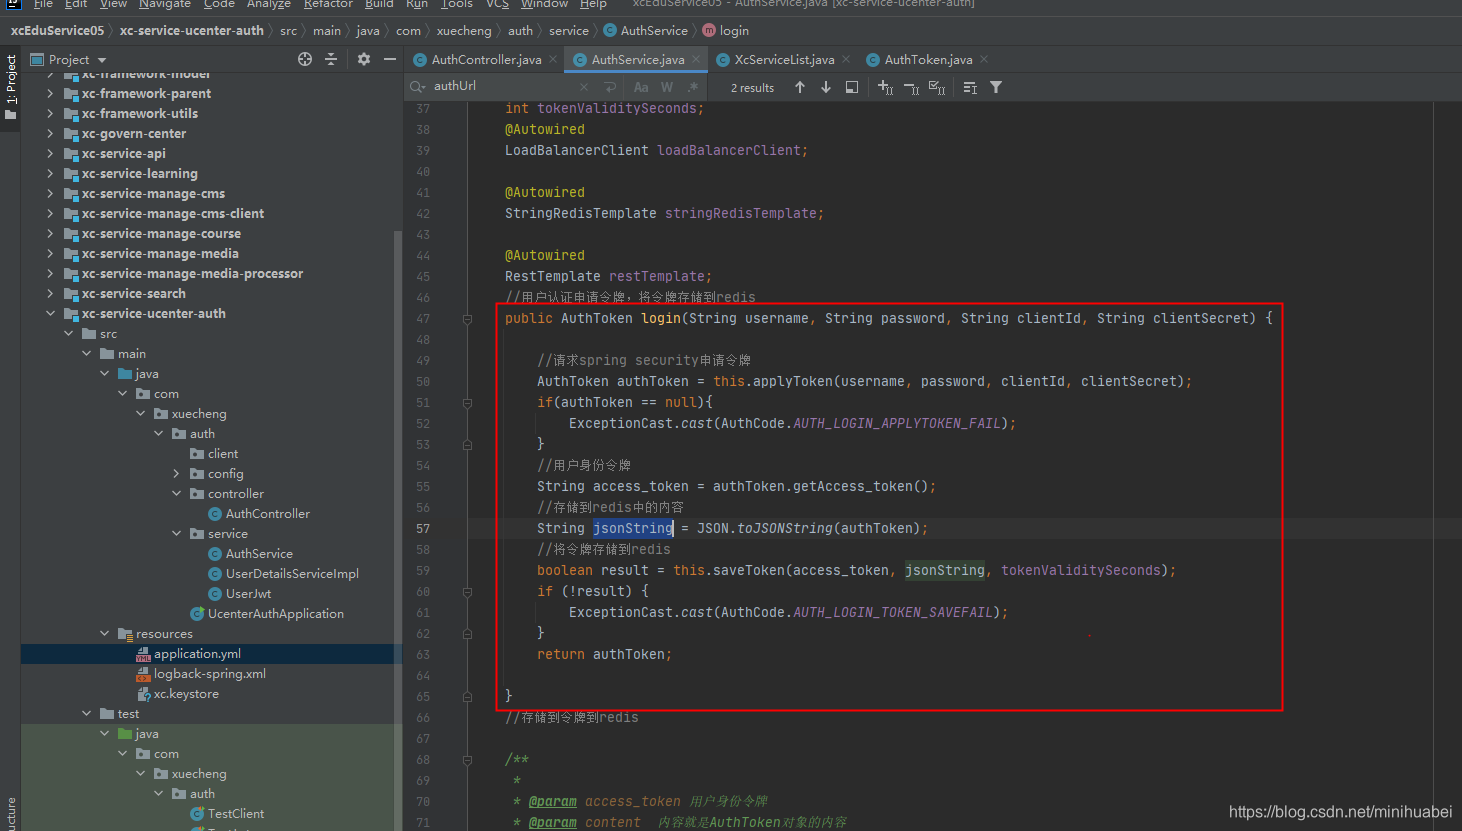Close the AuthService.java tab

coord(696,59)
